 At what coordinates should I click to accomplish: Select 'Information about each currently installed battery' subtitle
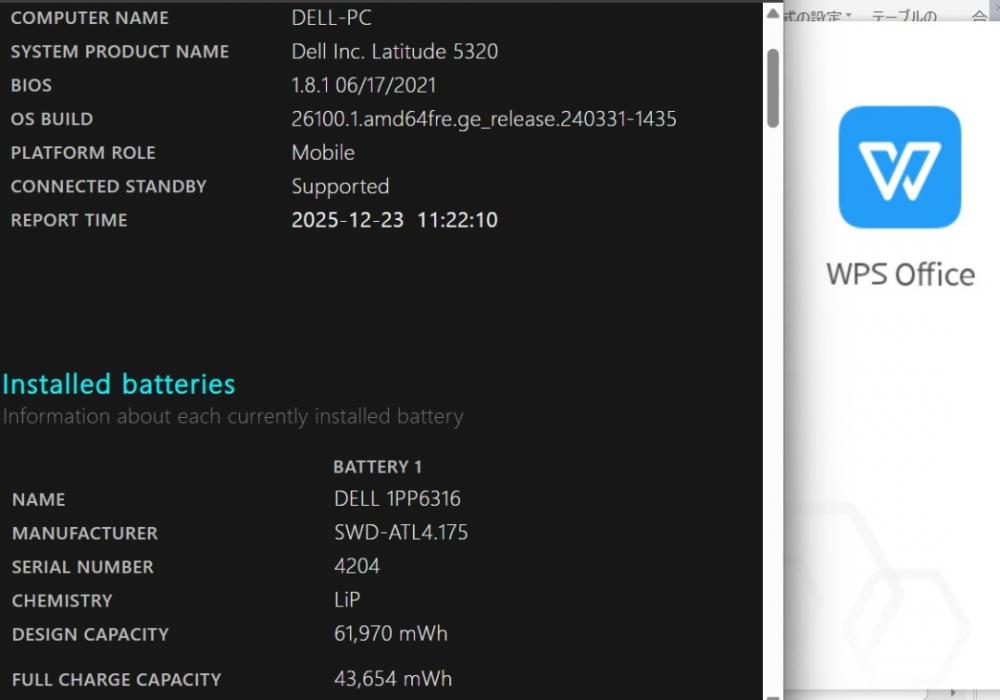pyautogui.click(x=233, y=416)
